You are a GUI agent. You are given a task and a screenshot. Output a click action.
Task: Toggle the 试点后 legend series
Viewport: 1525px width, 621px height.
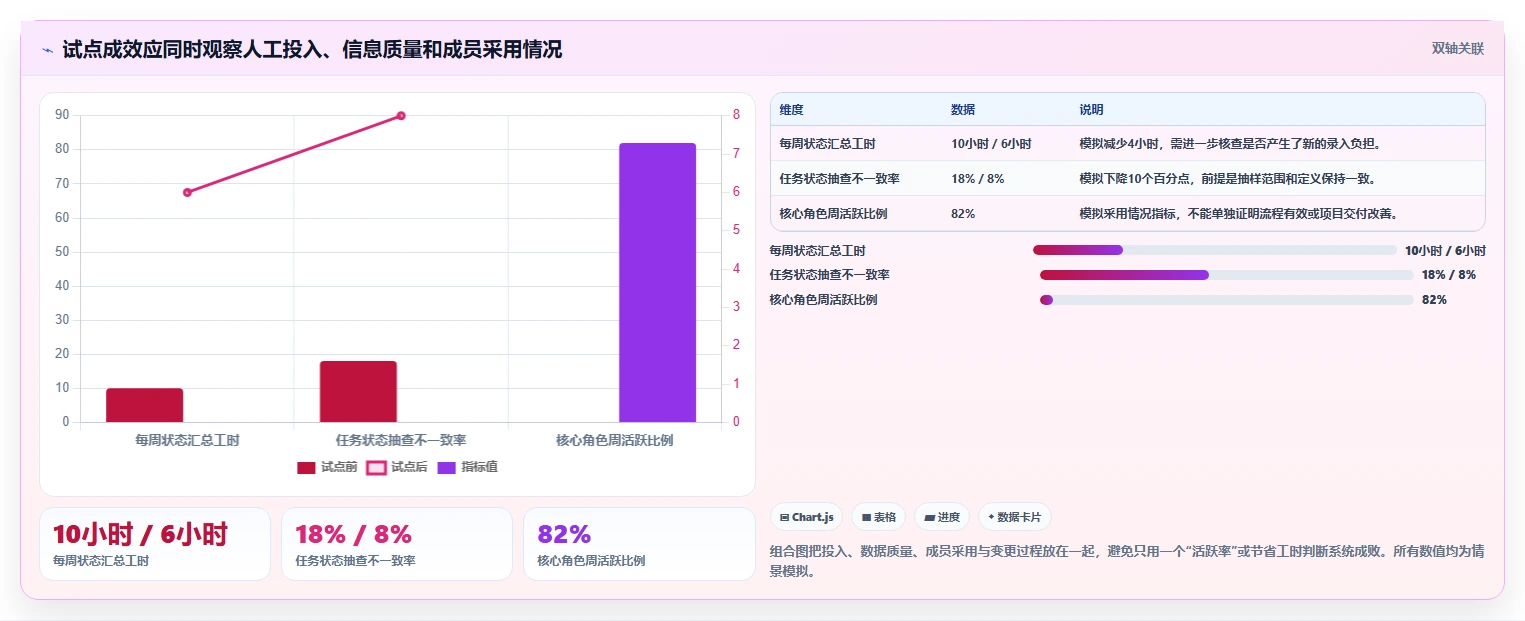pos(397,467)
